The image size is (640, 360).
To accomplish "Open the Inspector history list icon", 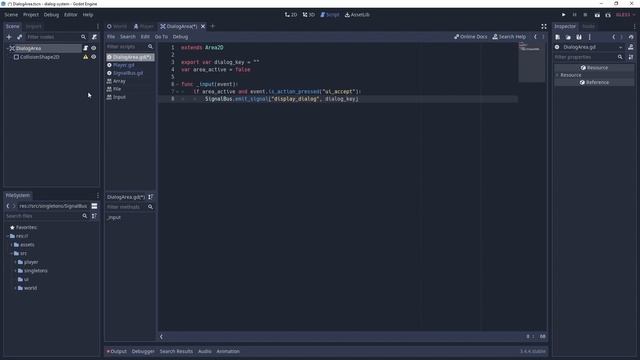I will pos(631,37).
